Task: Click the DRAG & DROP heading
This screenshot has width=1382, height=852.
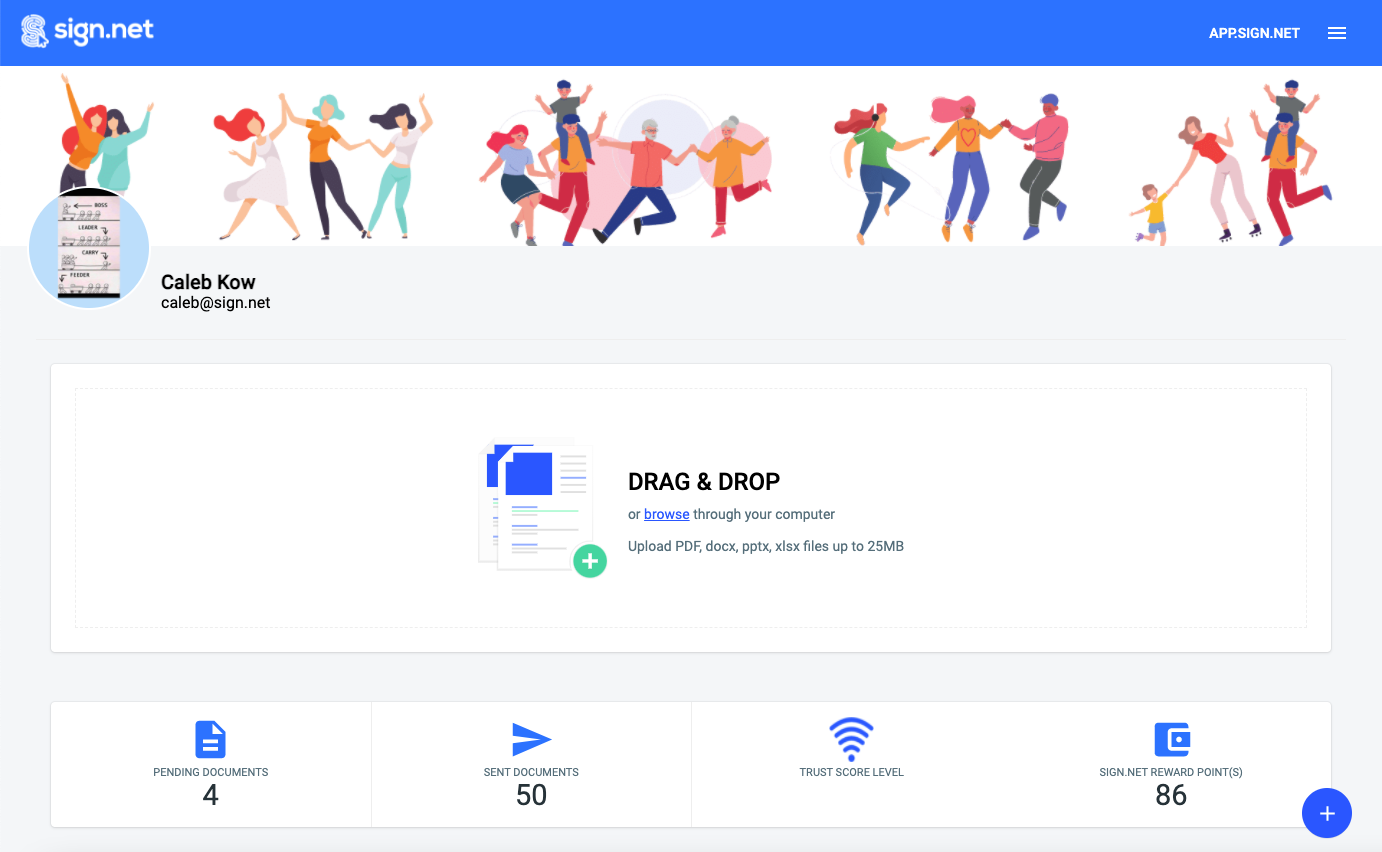Action: coord(704,482)
